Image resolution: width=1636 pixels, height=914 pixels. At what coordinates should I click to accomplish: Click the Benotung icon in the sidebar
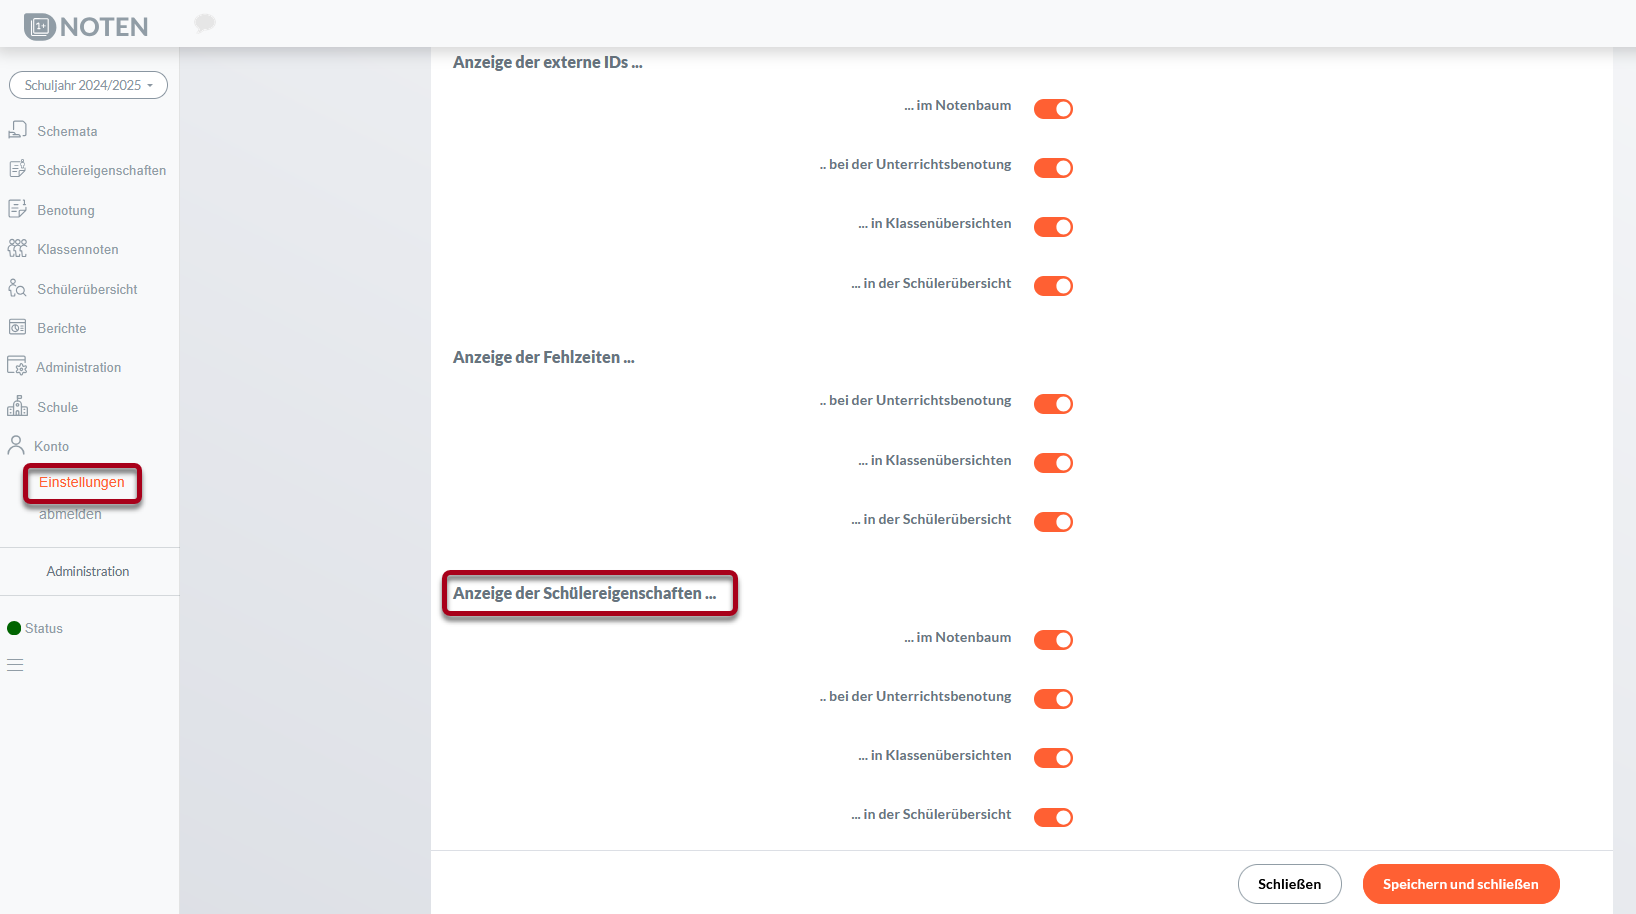[18, 208]
